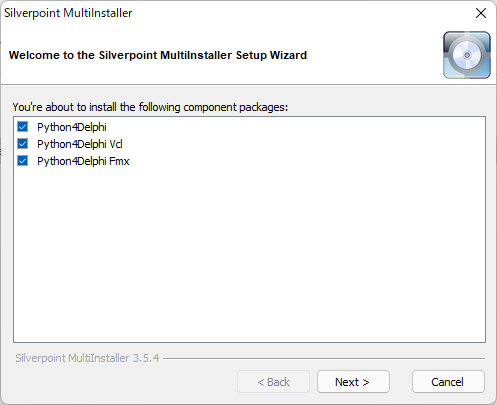Toggle the Python4Delphi Vcl checkbox
This screenshot has height=405, width=497.
click(x=23, y=144)
